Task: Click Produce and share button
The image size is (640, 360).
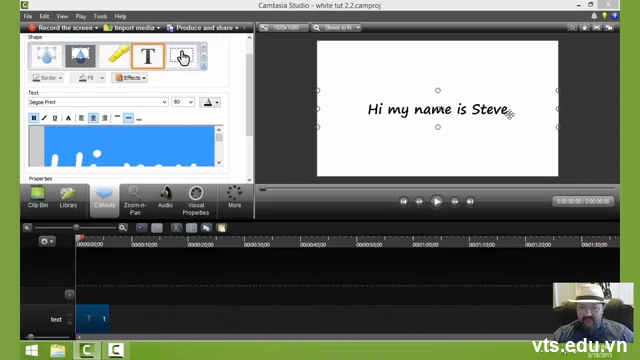Action: click(202, 28)
